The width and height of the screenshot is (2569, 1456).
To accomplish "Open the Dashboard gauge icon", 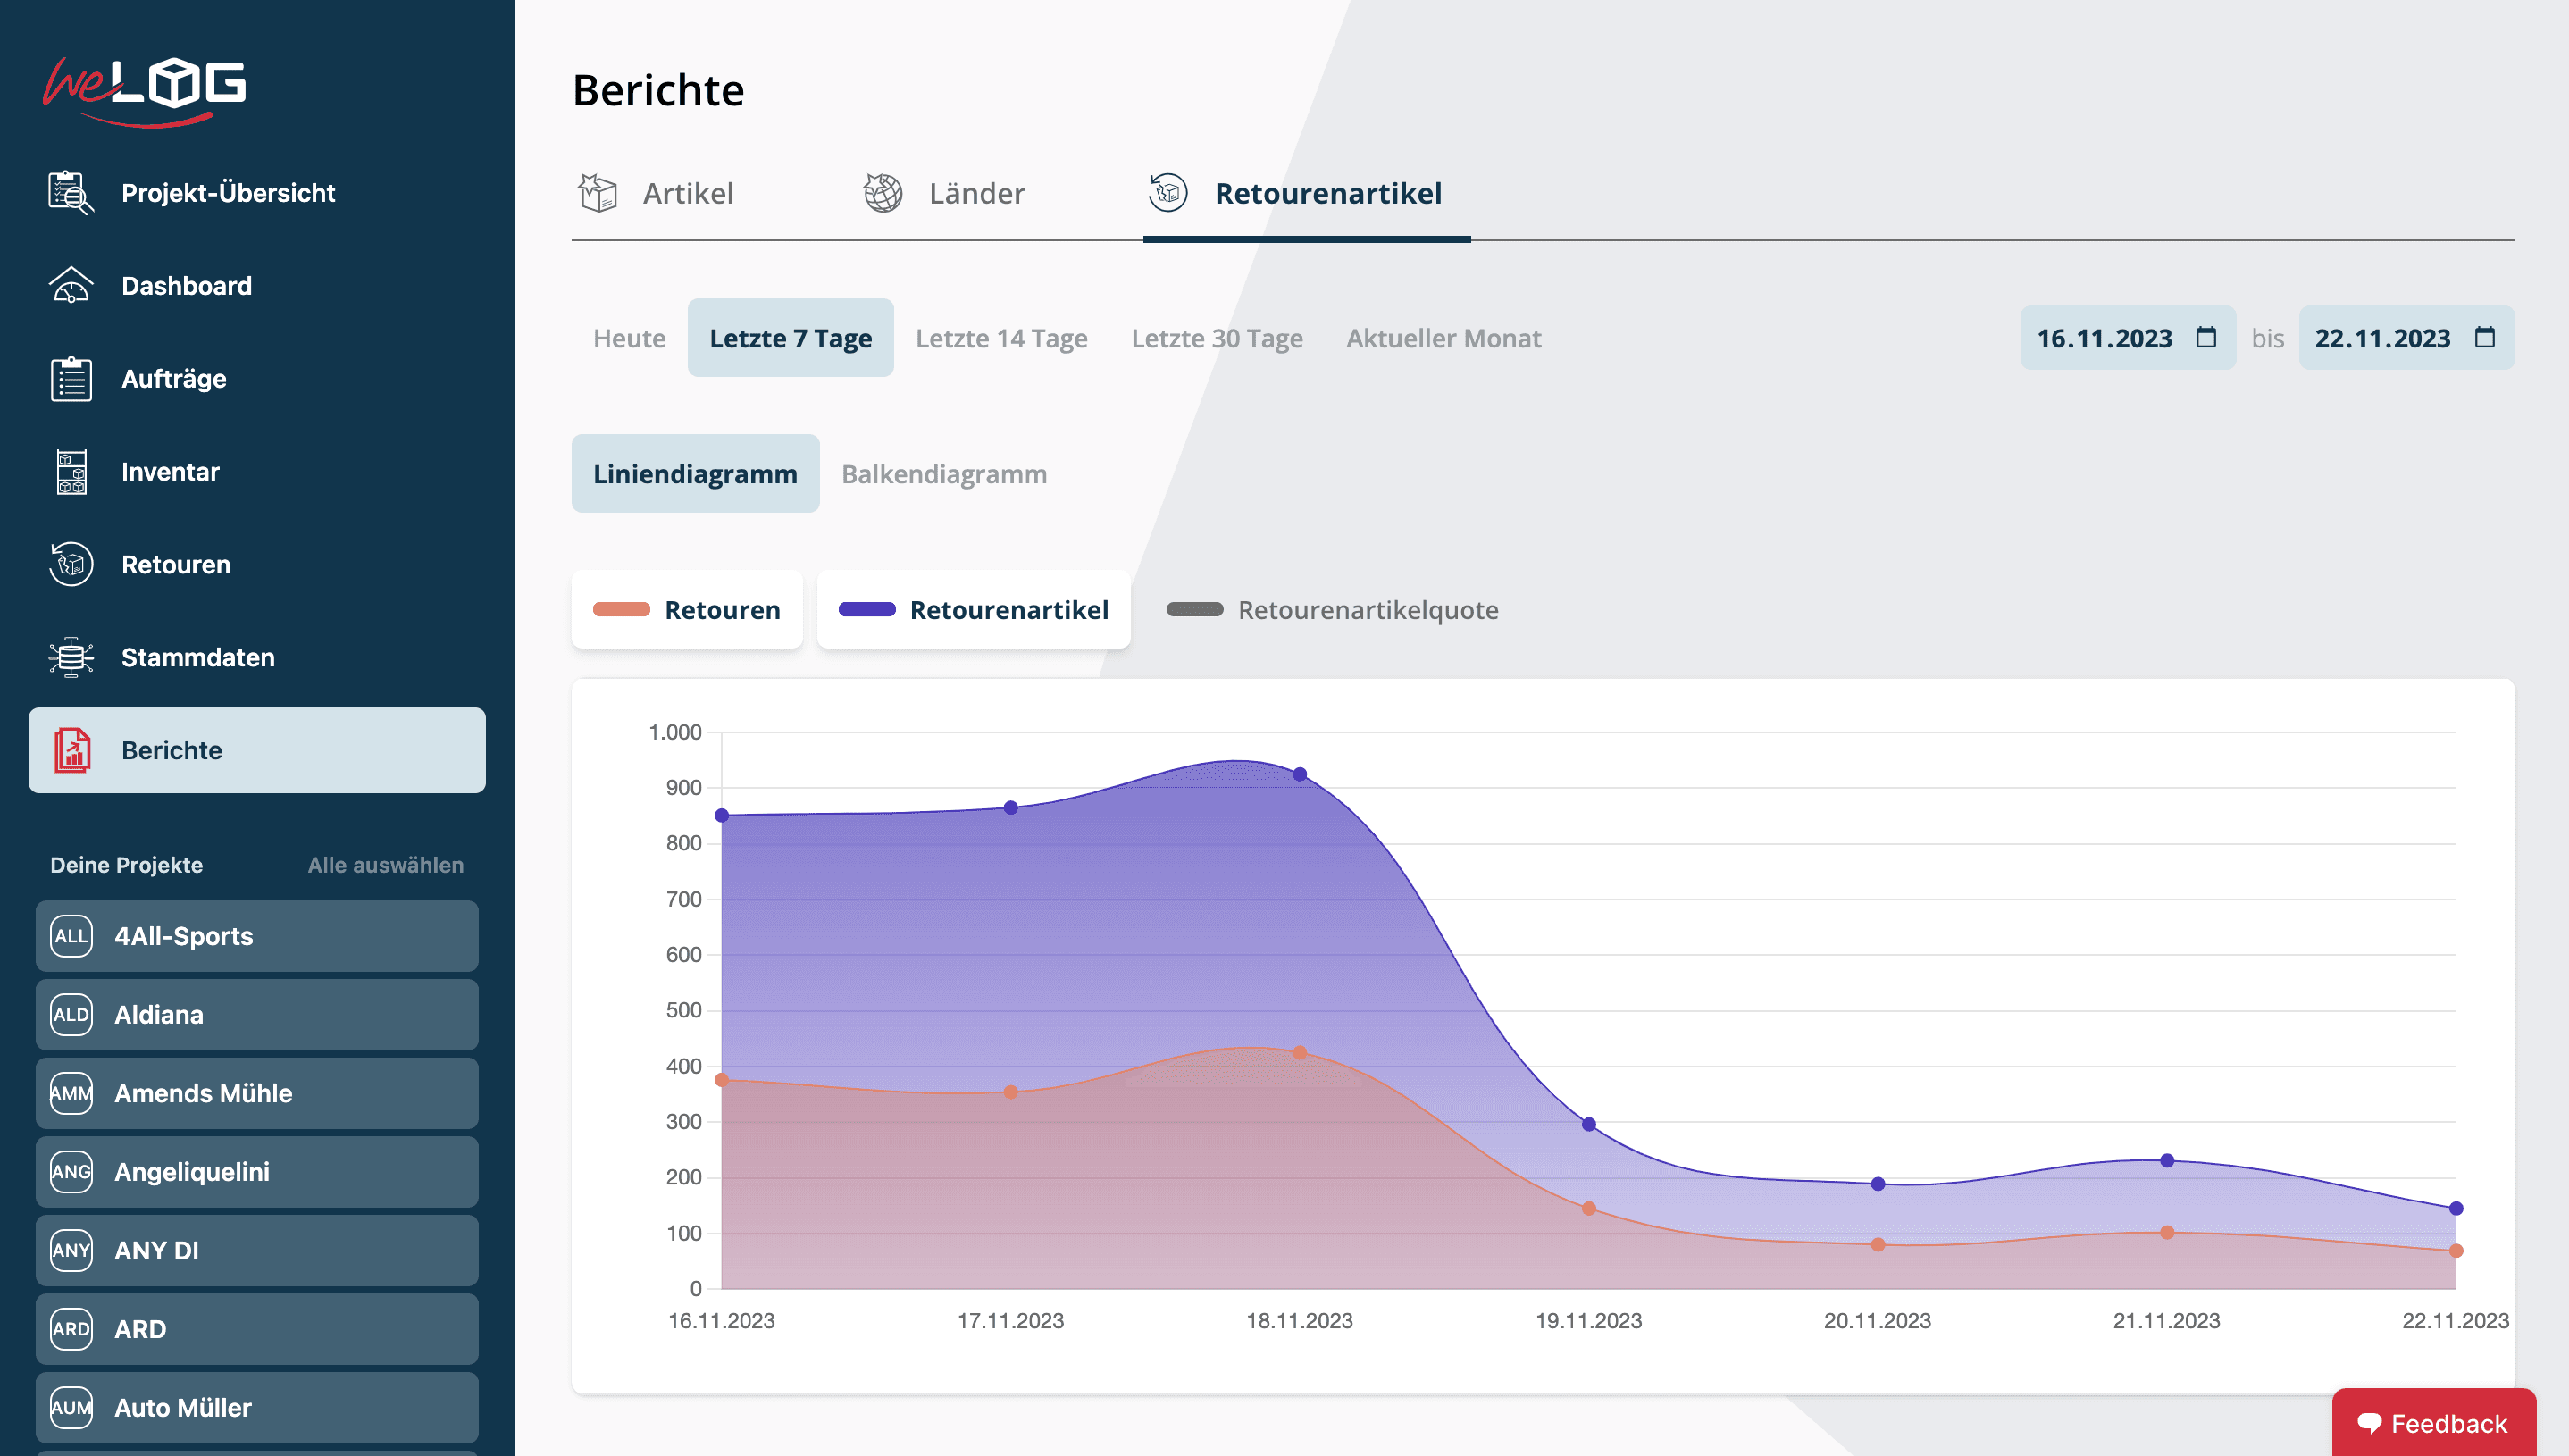I will (x=70, y=286).
